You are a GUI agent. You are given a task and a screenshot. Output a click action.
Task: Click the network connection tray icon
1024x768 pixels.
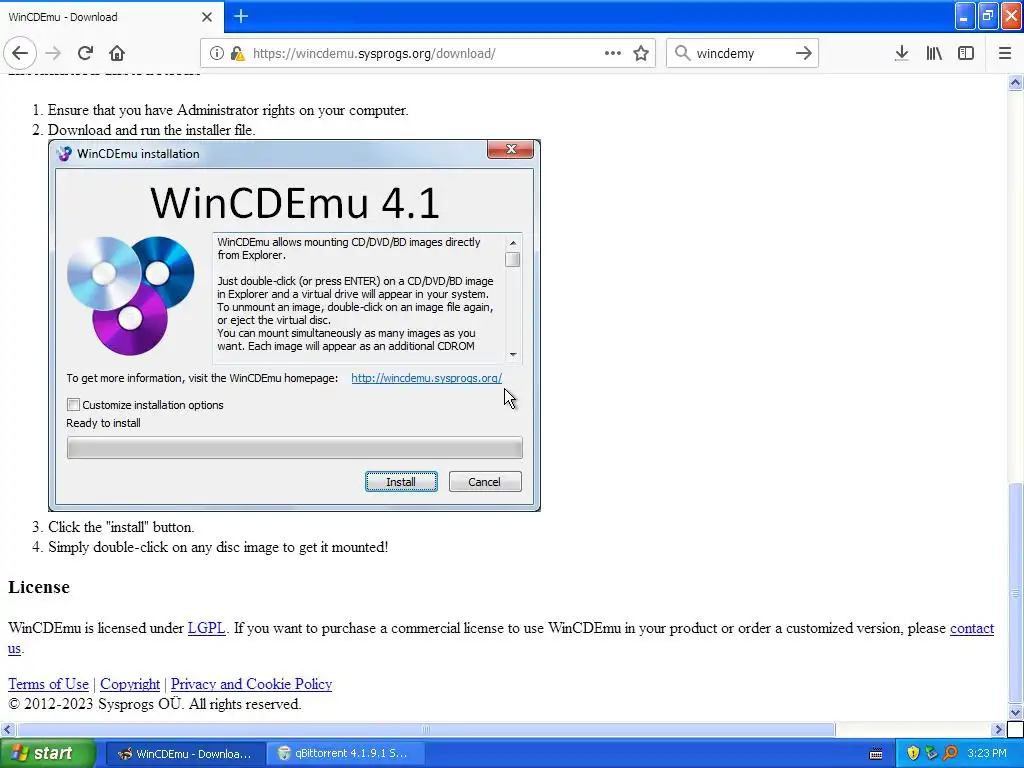click(931, 753)
